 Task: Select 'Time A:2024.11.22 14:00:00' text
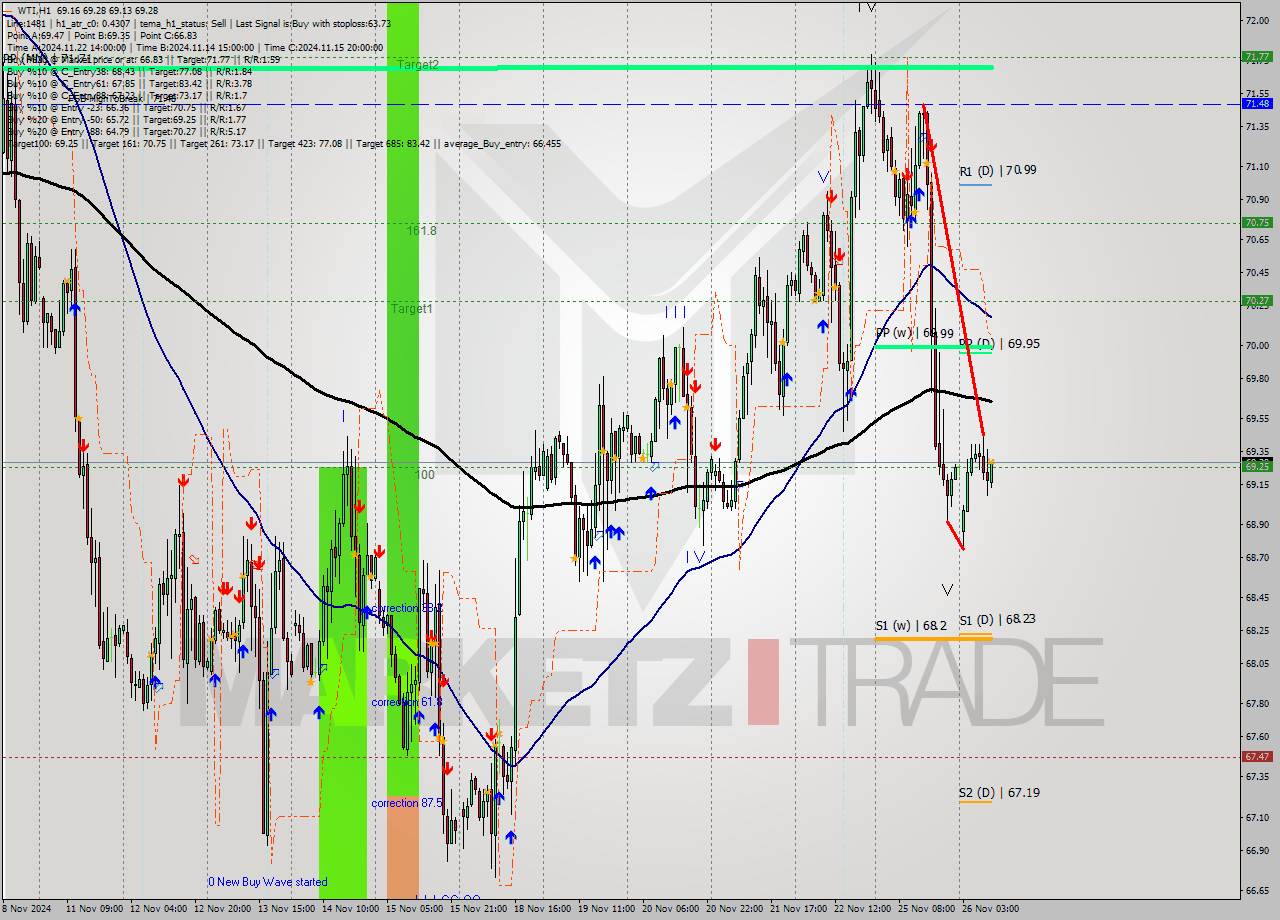[66, 47]
